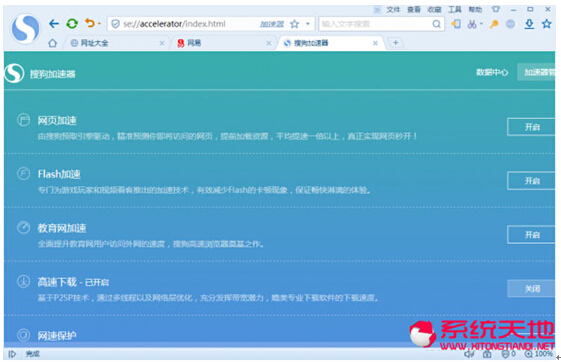Turn on Flash加速 via 开启 button
Image resolution: width=561 pixels, height=362 pixels.
(531, 181)
